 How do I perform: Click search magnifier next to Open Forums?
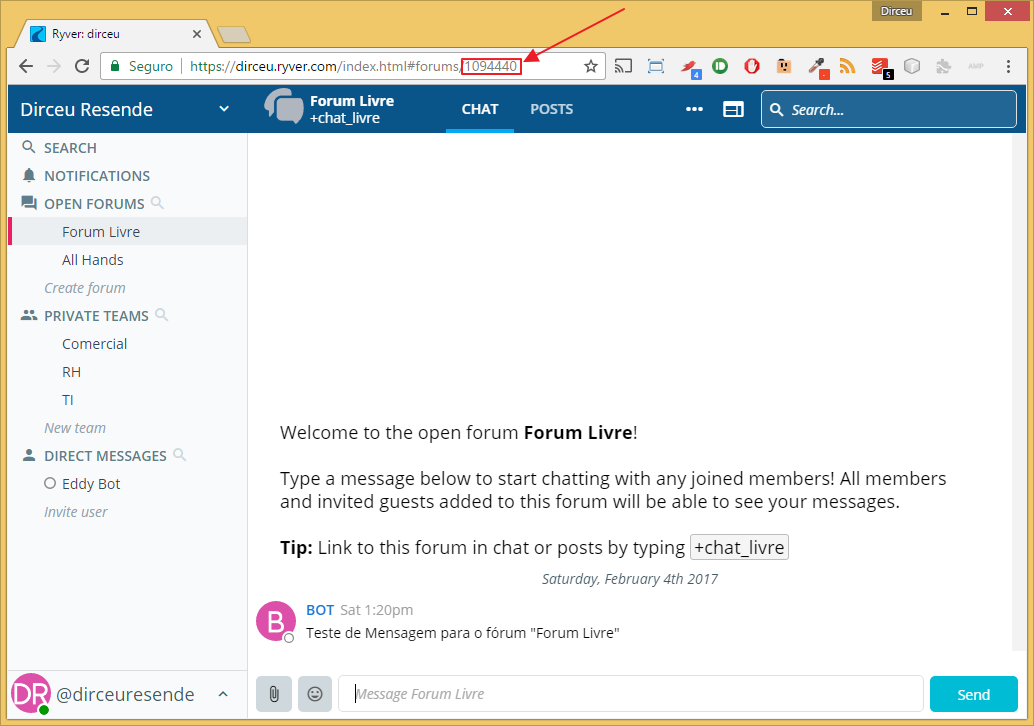pos(157,203)
